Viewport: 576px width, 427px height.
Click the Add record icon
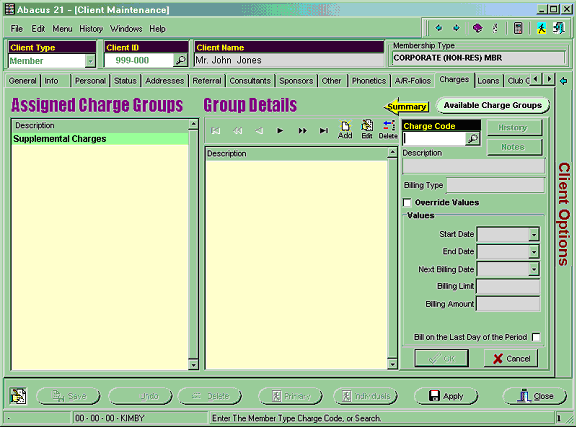[x=345, y=130]
